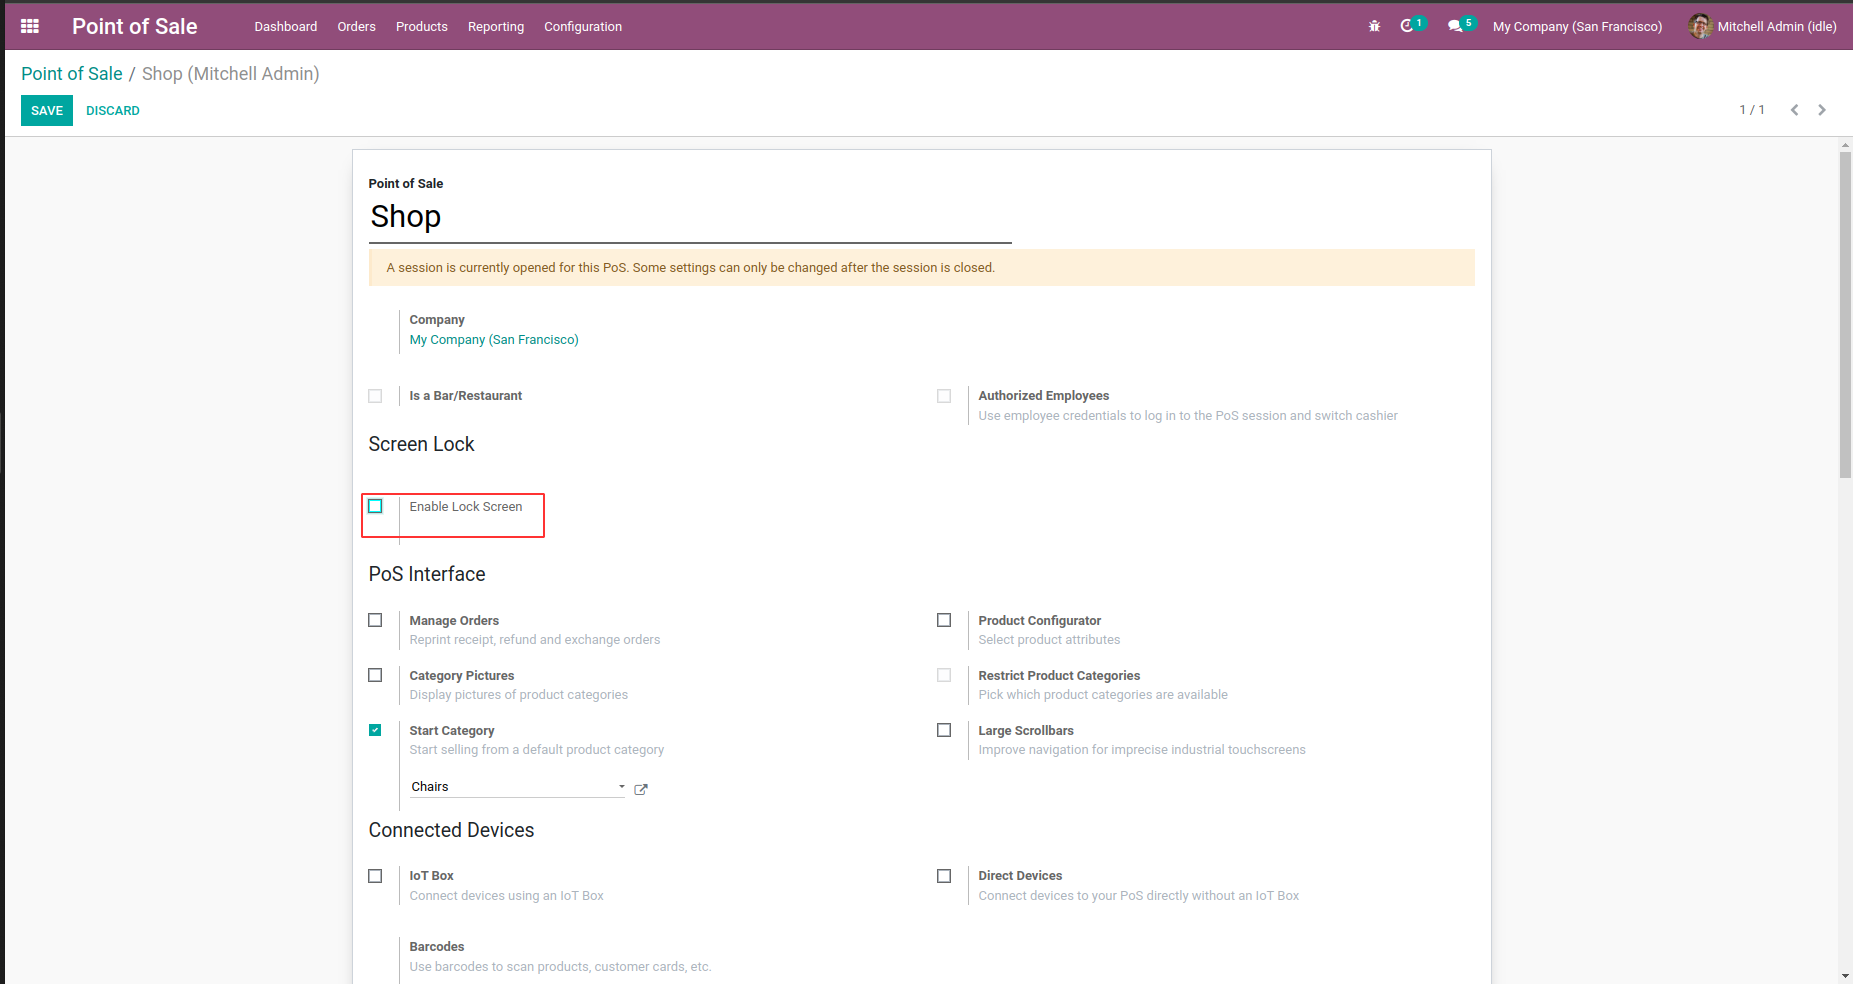The height and width of the screenshot is (984, 1853).
Task: Expand the Chairs start category dropdown
Action: tap(621, 787)
